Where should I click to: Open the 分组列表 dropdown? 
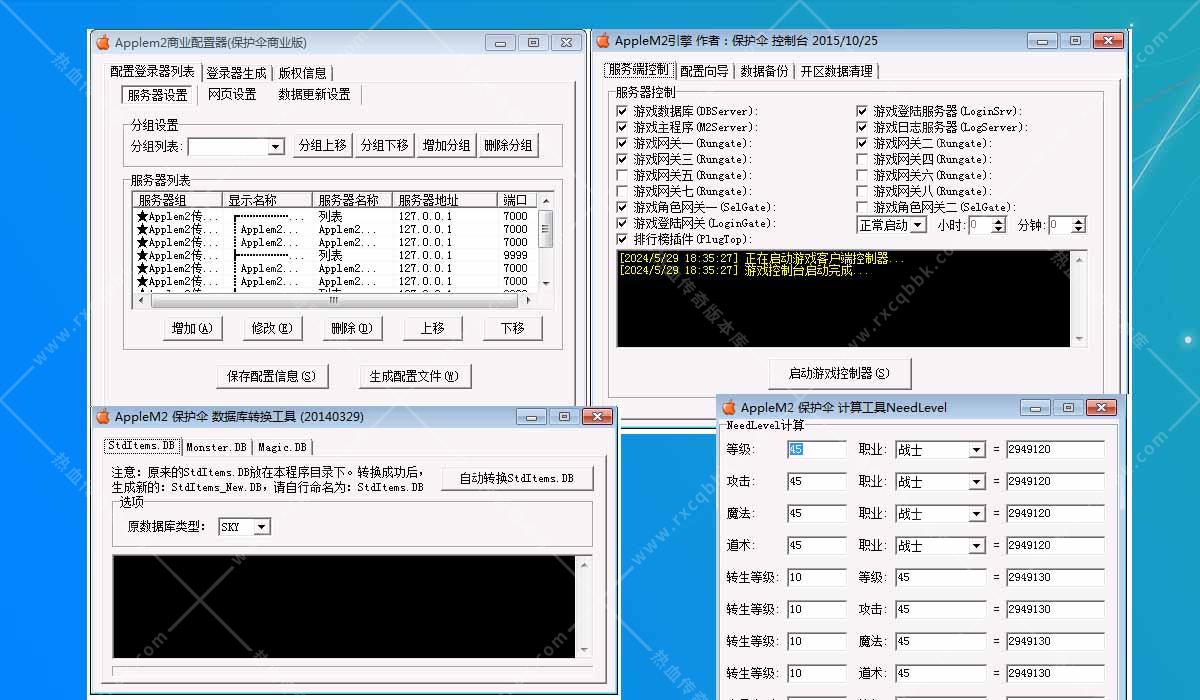pyautogui.click(x=276, y=147)
